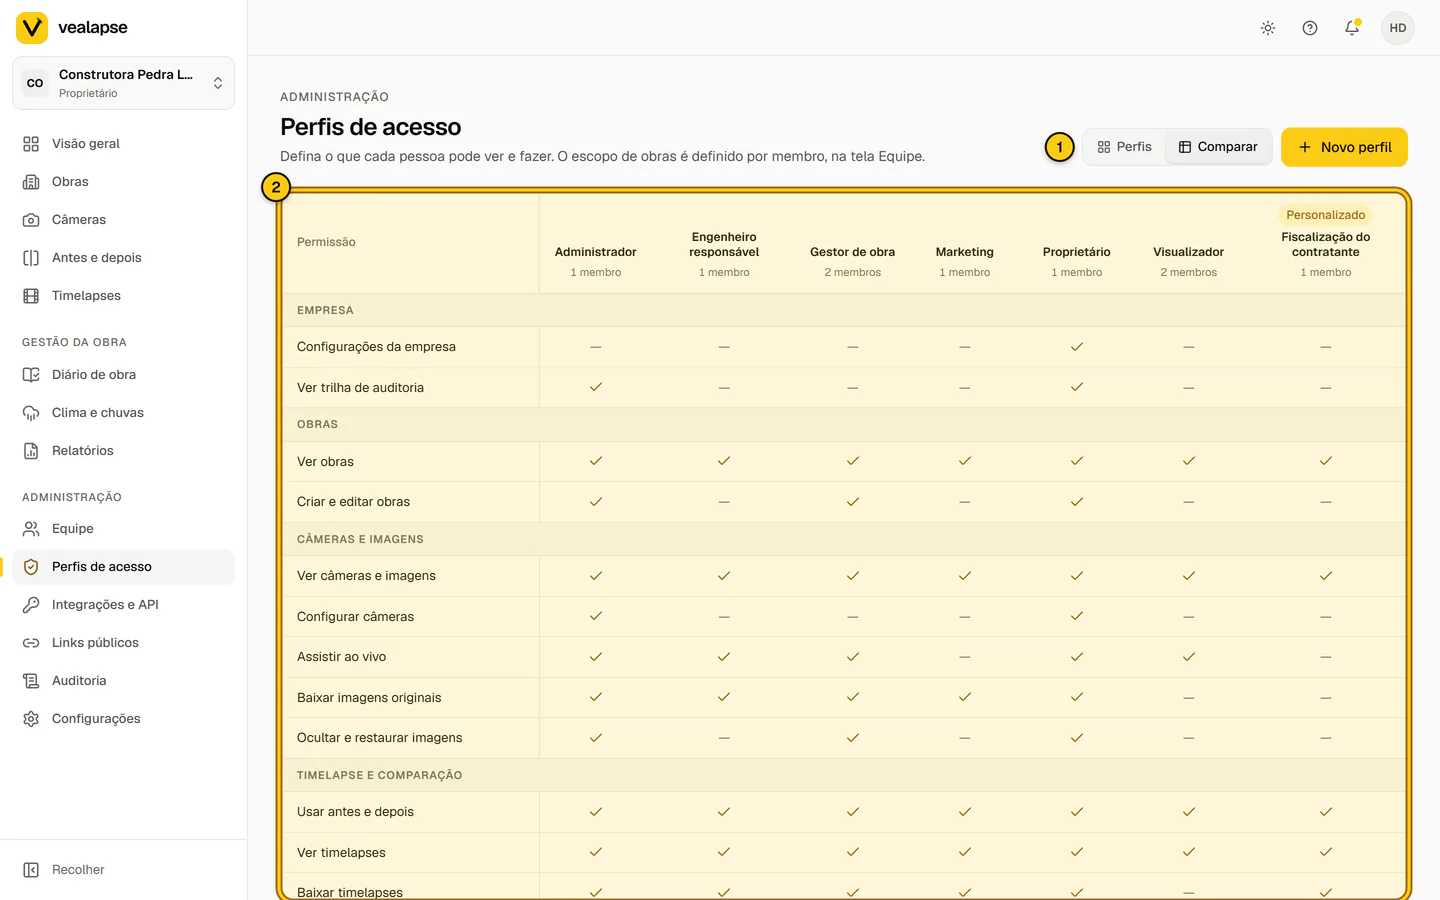Collapse the sidebar with Recolher
The width and height of the screenshot is (1440, 900).
[123, 870]
